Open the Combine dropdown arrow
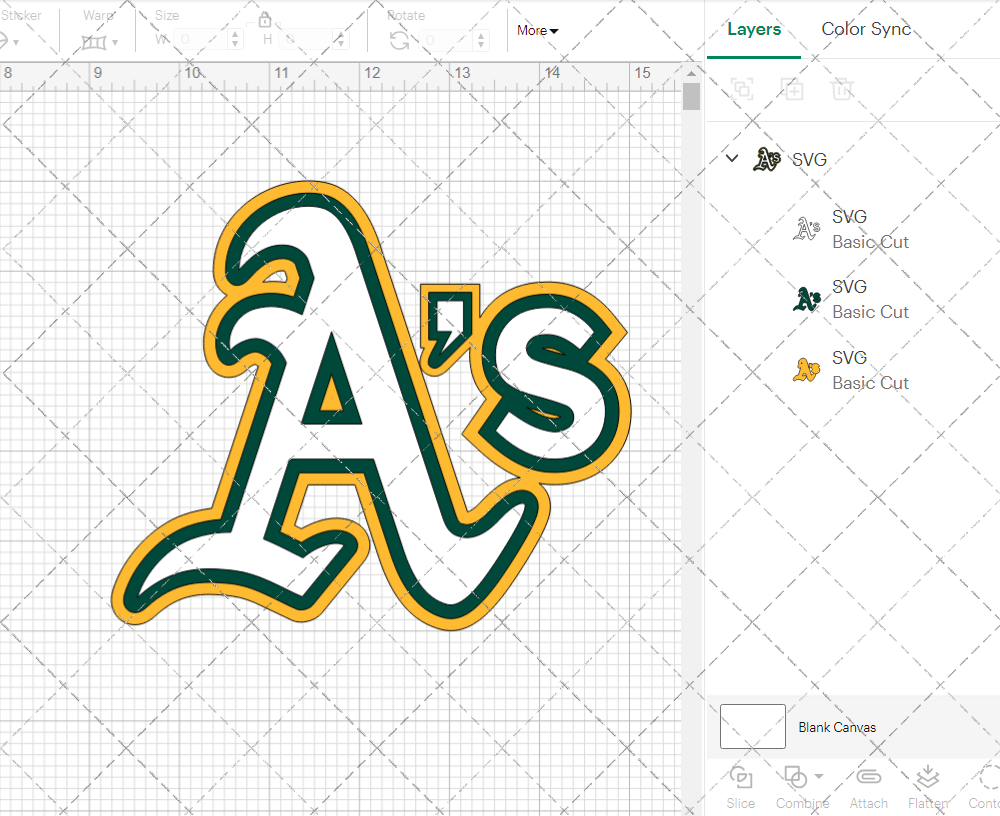The height and width of the screenshot is (816, 1000). tap(819, 777)
